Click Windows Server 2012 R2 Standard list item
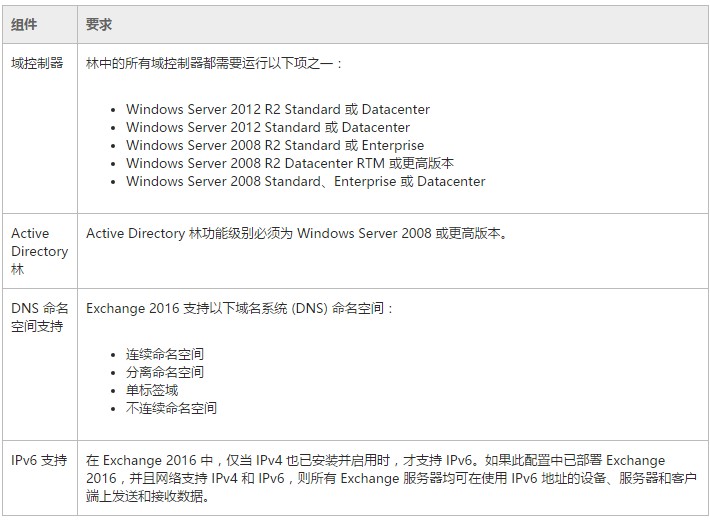Viewport: 710px width, 521px height. coord(278,109)
